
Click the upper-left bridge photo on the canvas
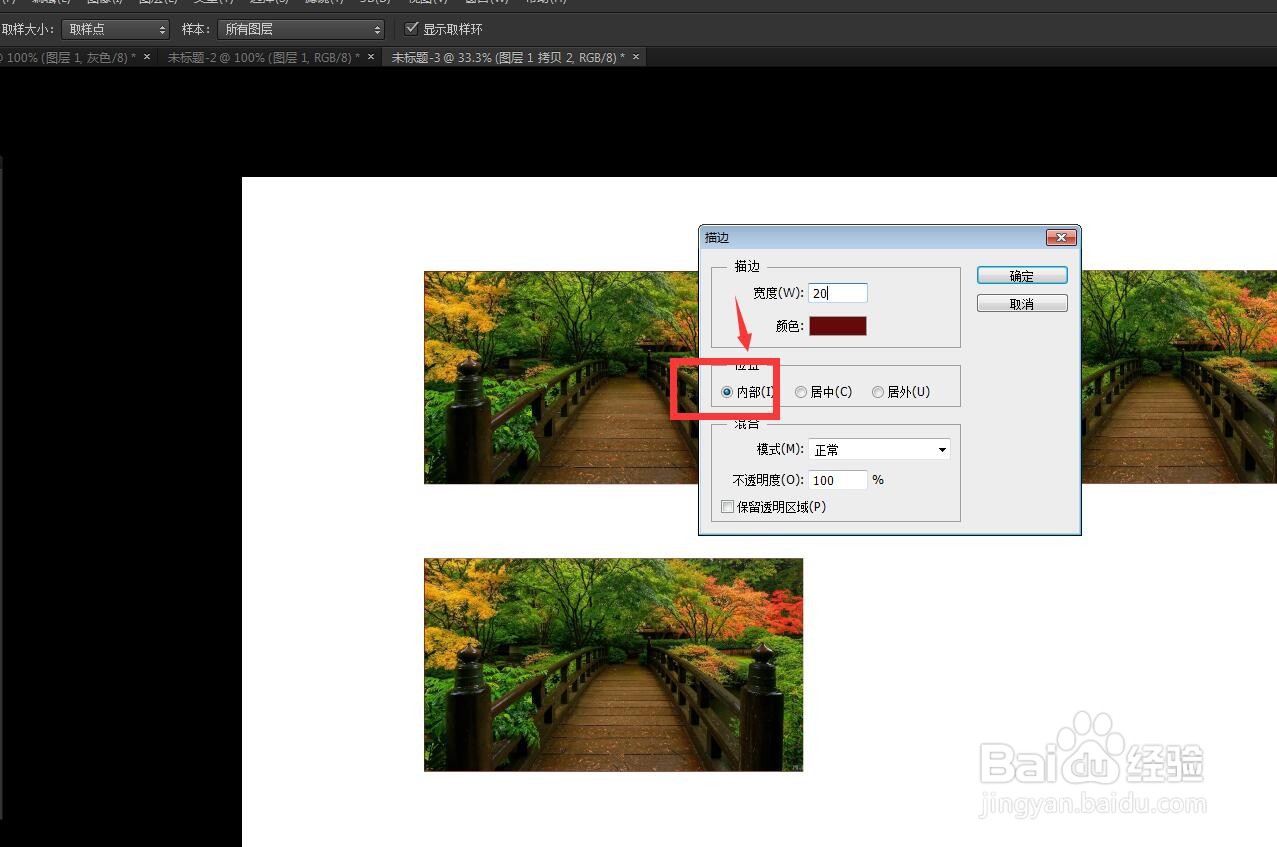click(561, 377)
